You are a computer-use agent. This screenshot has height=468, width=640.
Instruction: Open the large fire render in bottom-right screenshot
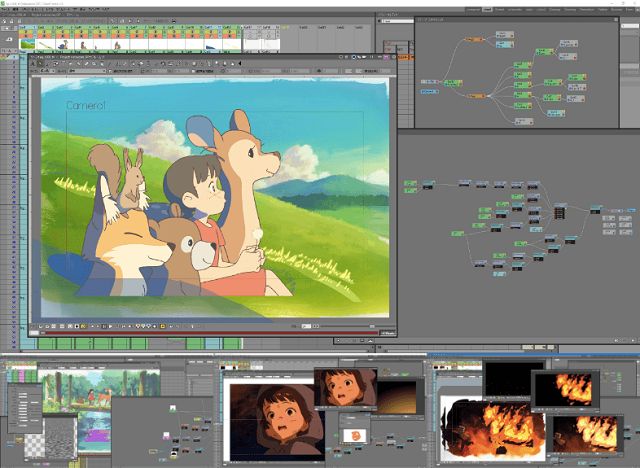point(494,428)
